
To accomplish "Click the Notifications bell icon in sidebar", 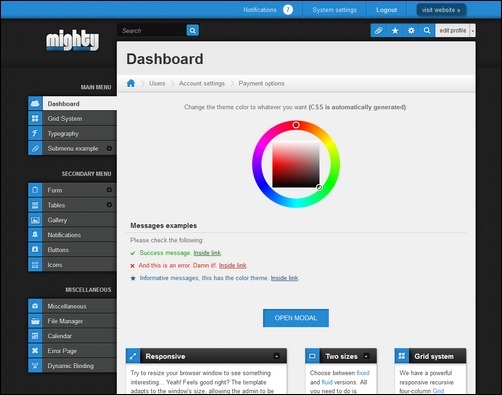I will tap(35, 235).
